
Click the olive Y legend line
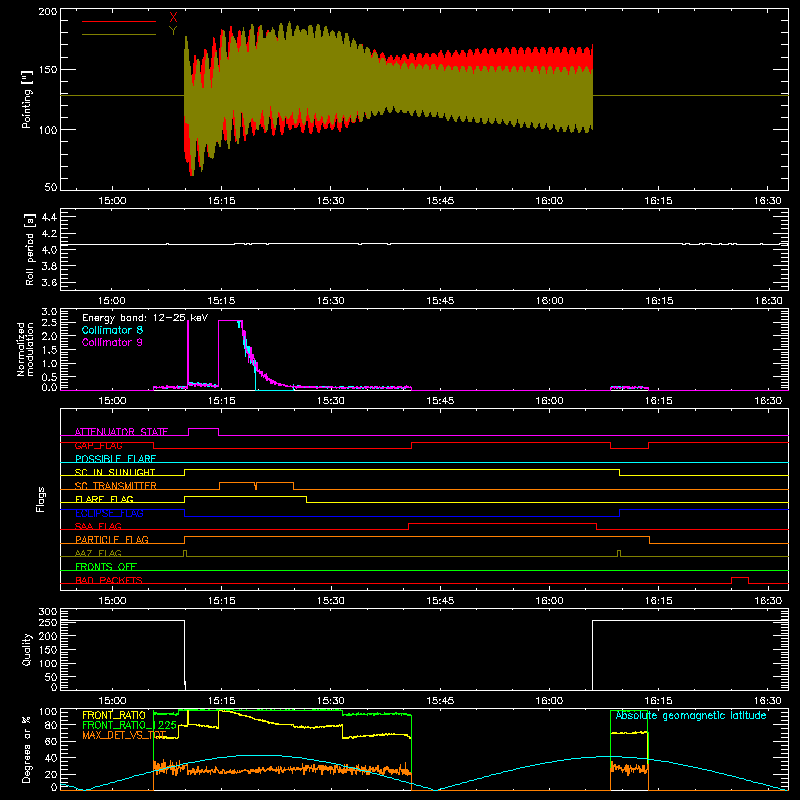click(118, 34)
